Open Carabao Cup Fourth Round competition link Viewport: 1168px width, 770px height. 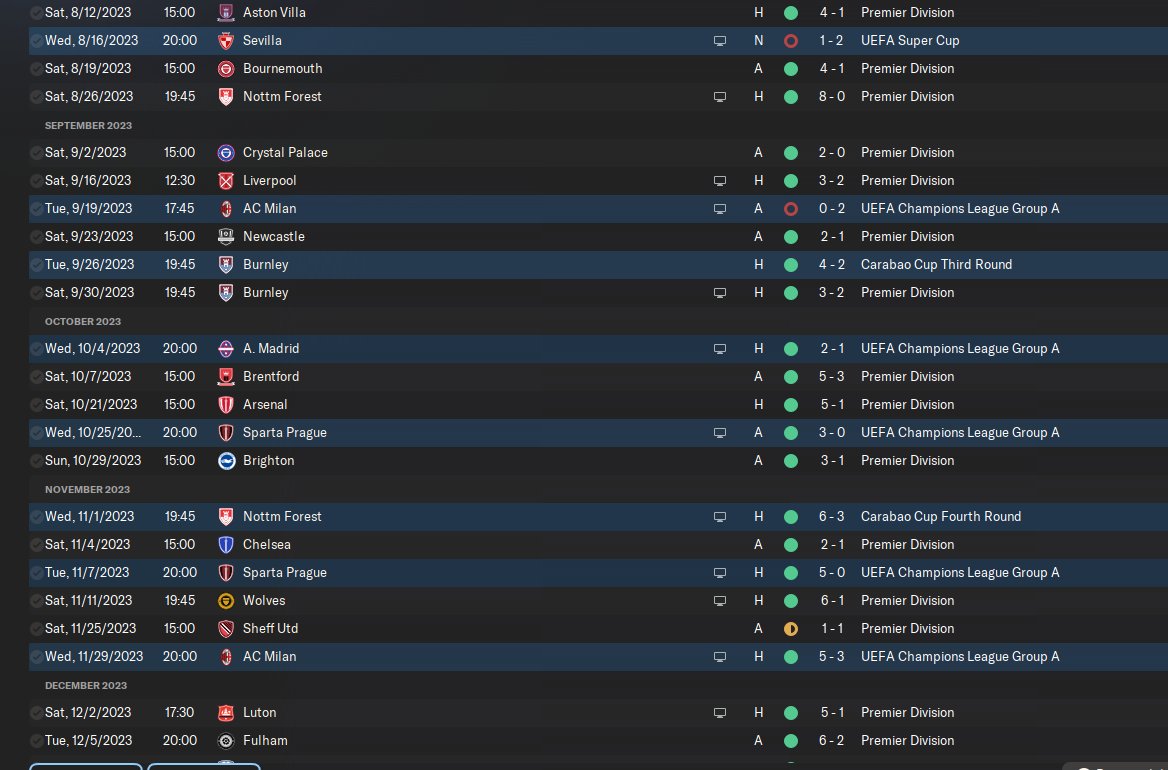(941, 516)
